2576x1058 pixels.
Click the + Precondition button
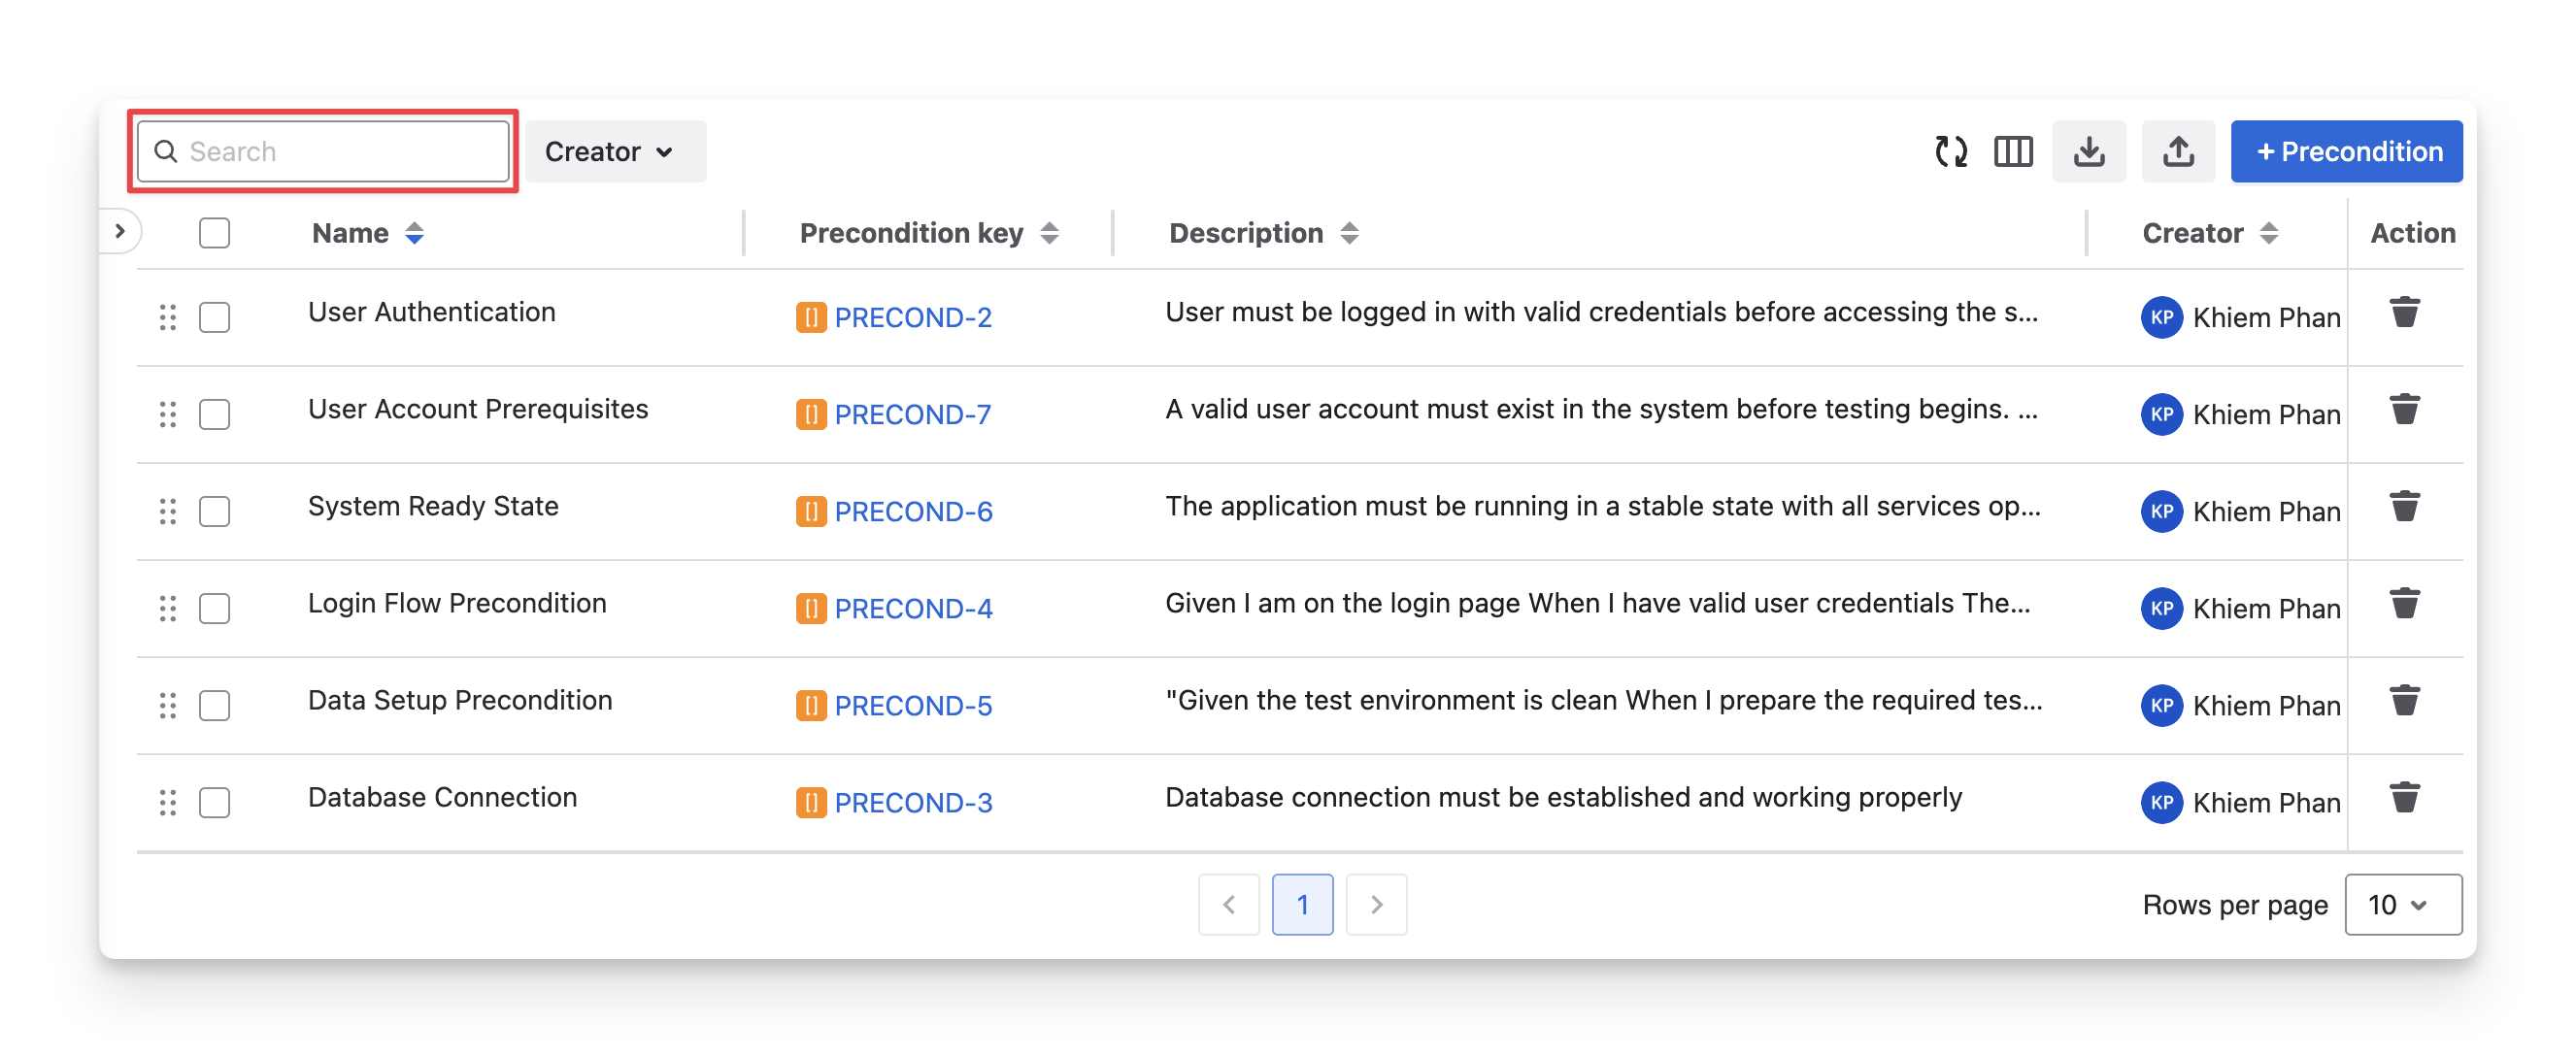(x=2345, y=152)
